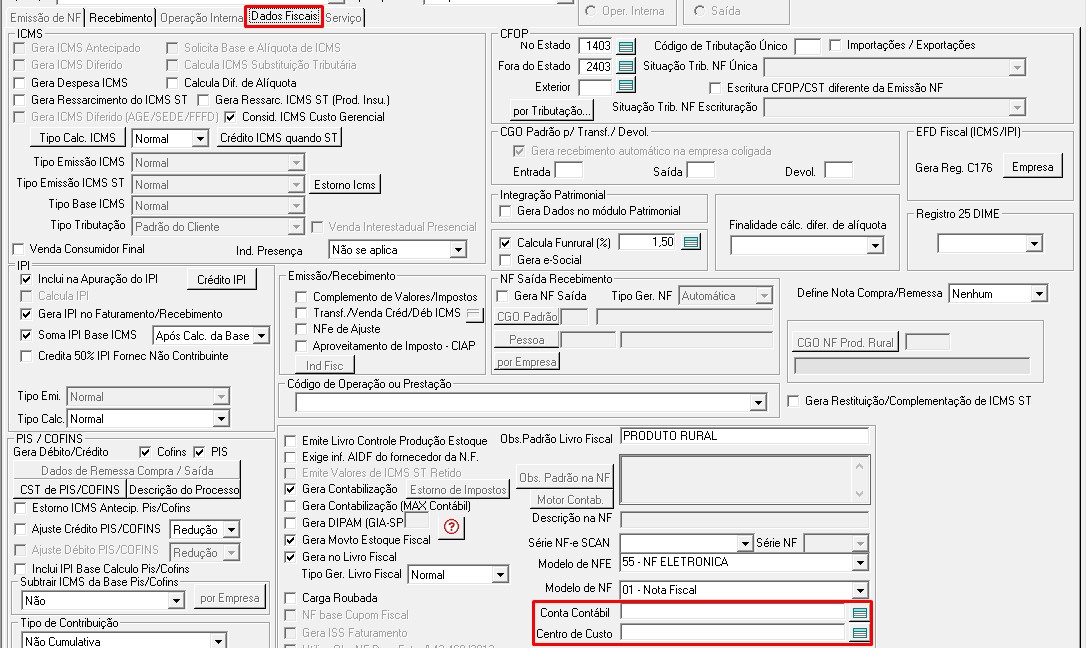Uncheck Calcula Funrural (%) checkbox
The width and height of the screenshot is (1086, 648).
[506, 243]
